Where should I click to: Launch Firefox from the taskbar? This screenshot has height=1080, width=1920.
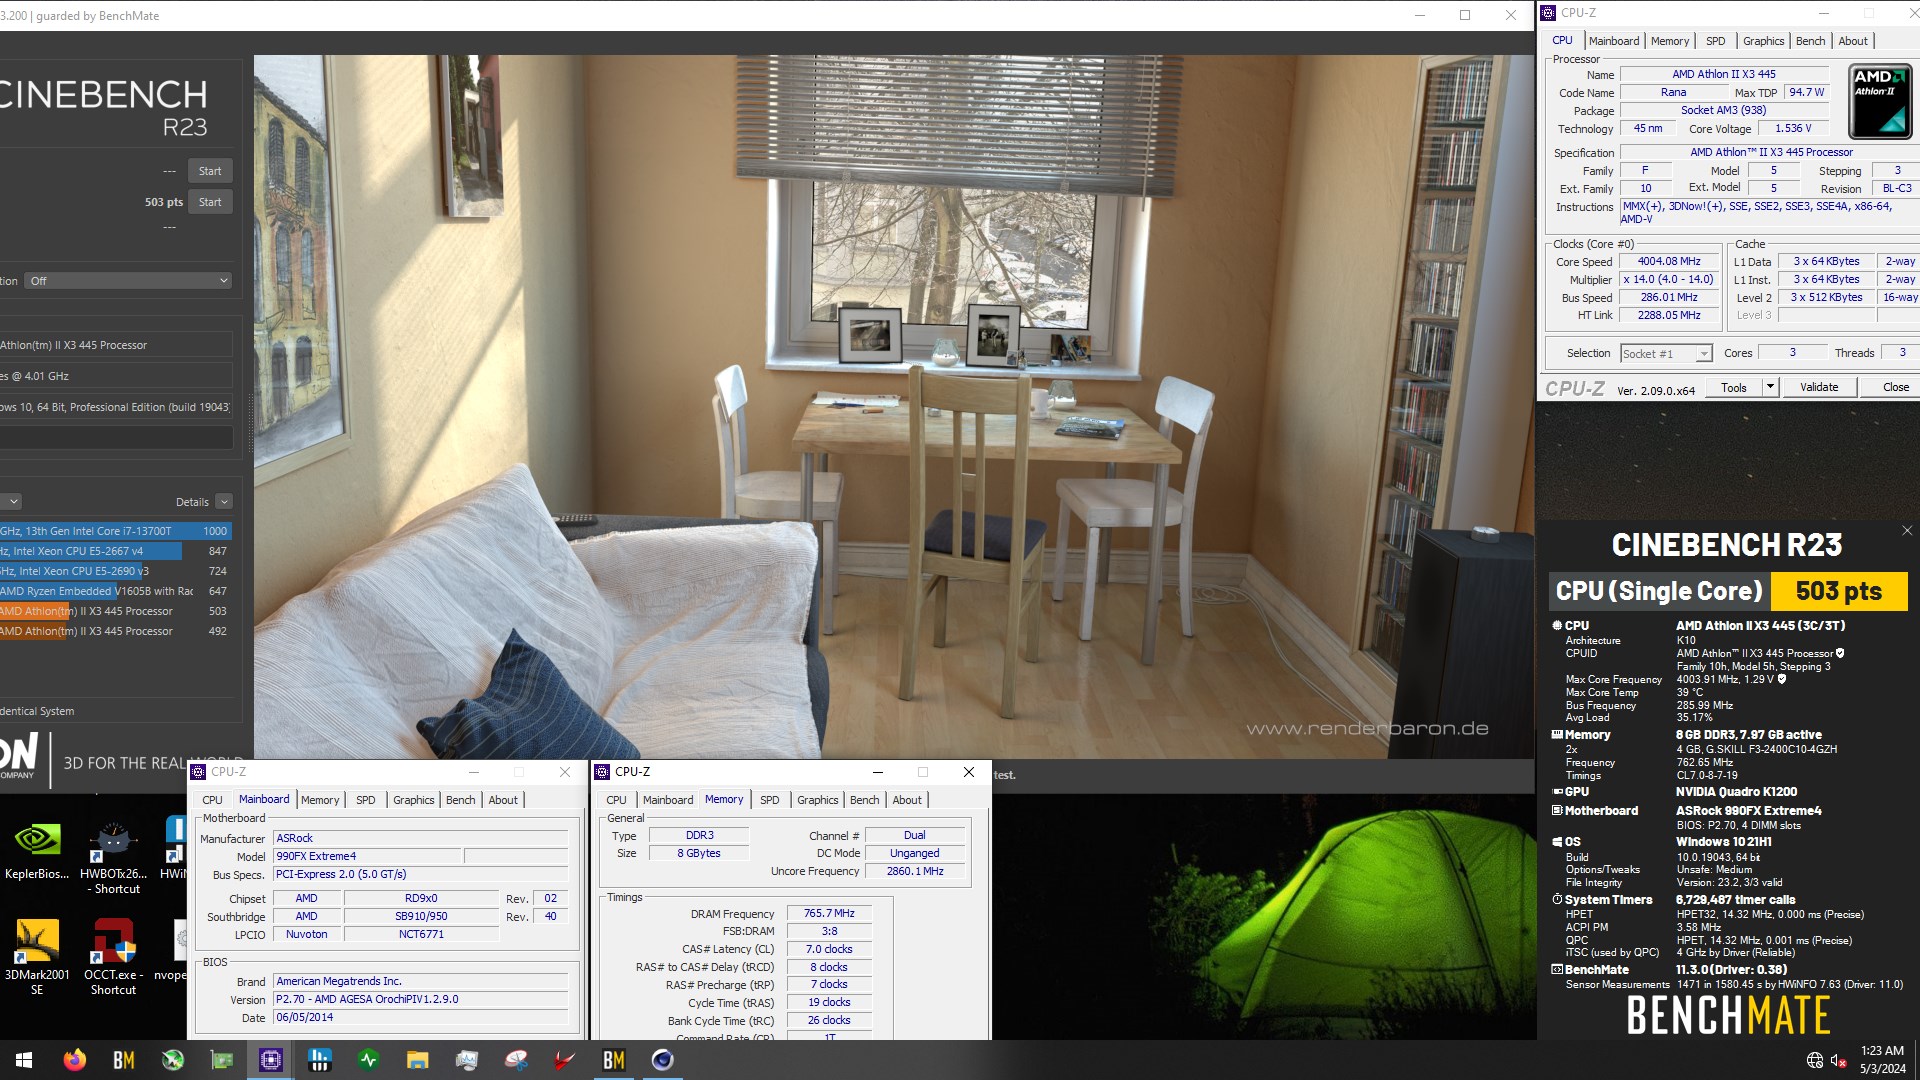pyautogui.click(x=74, y=1060)
